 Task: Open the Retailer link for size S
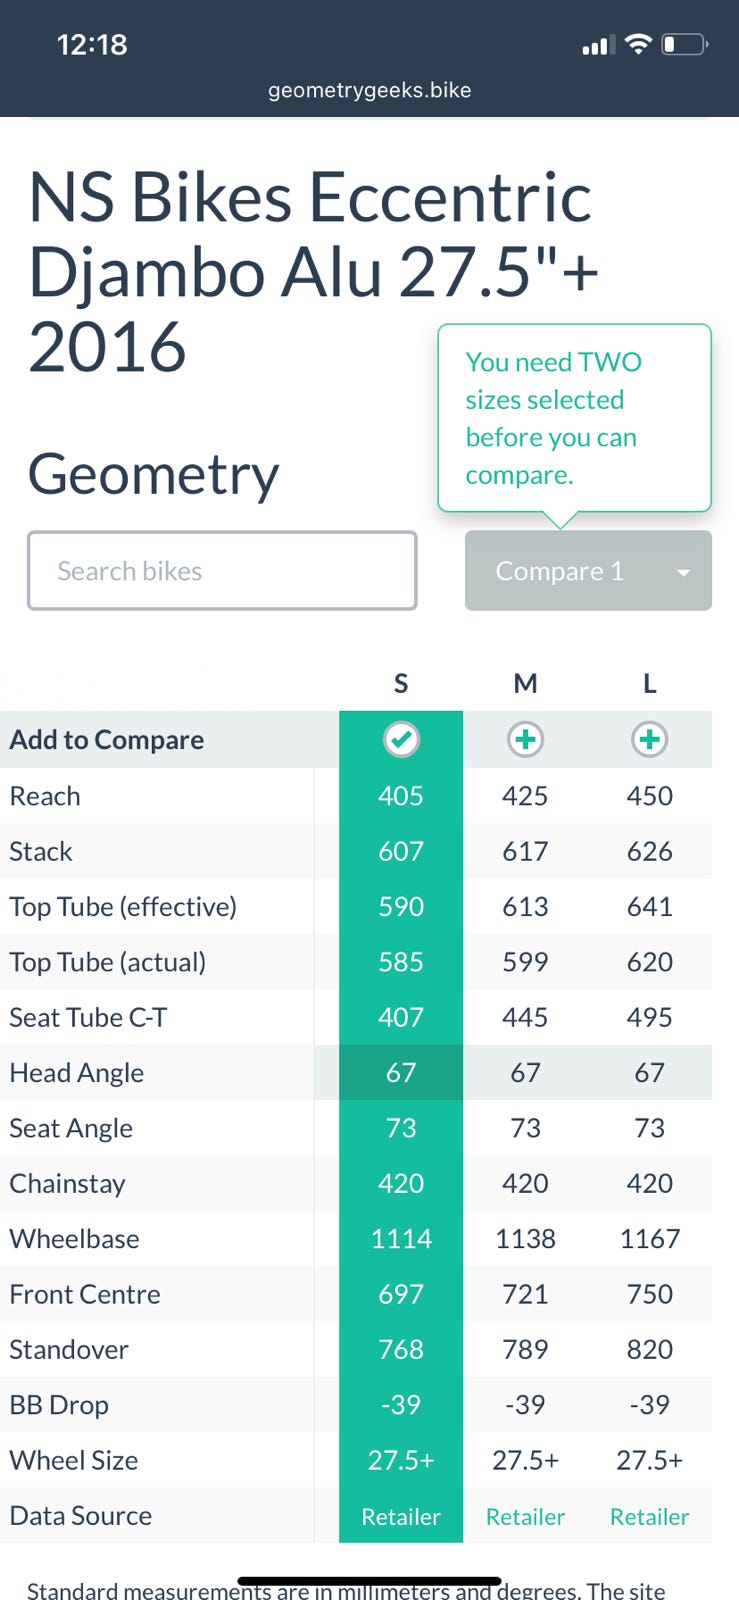click(x=401, y=1517)
